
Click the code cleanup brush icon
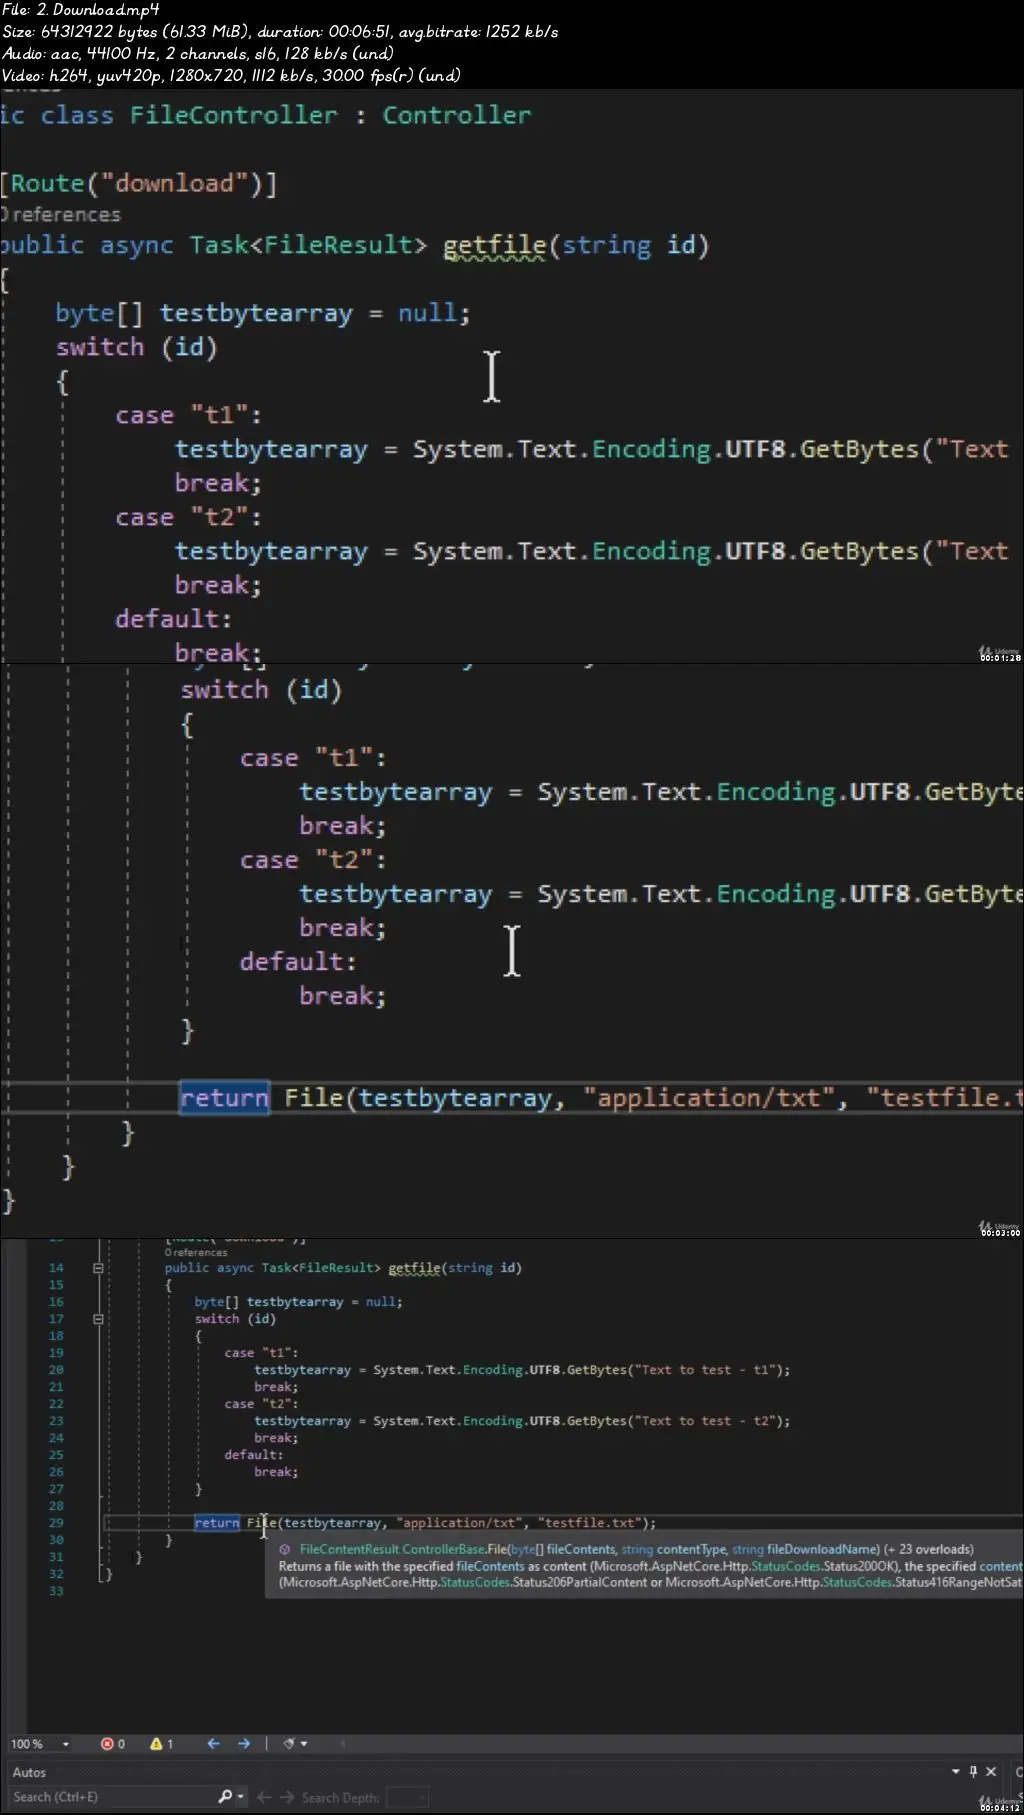tap(289, 1744)
